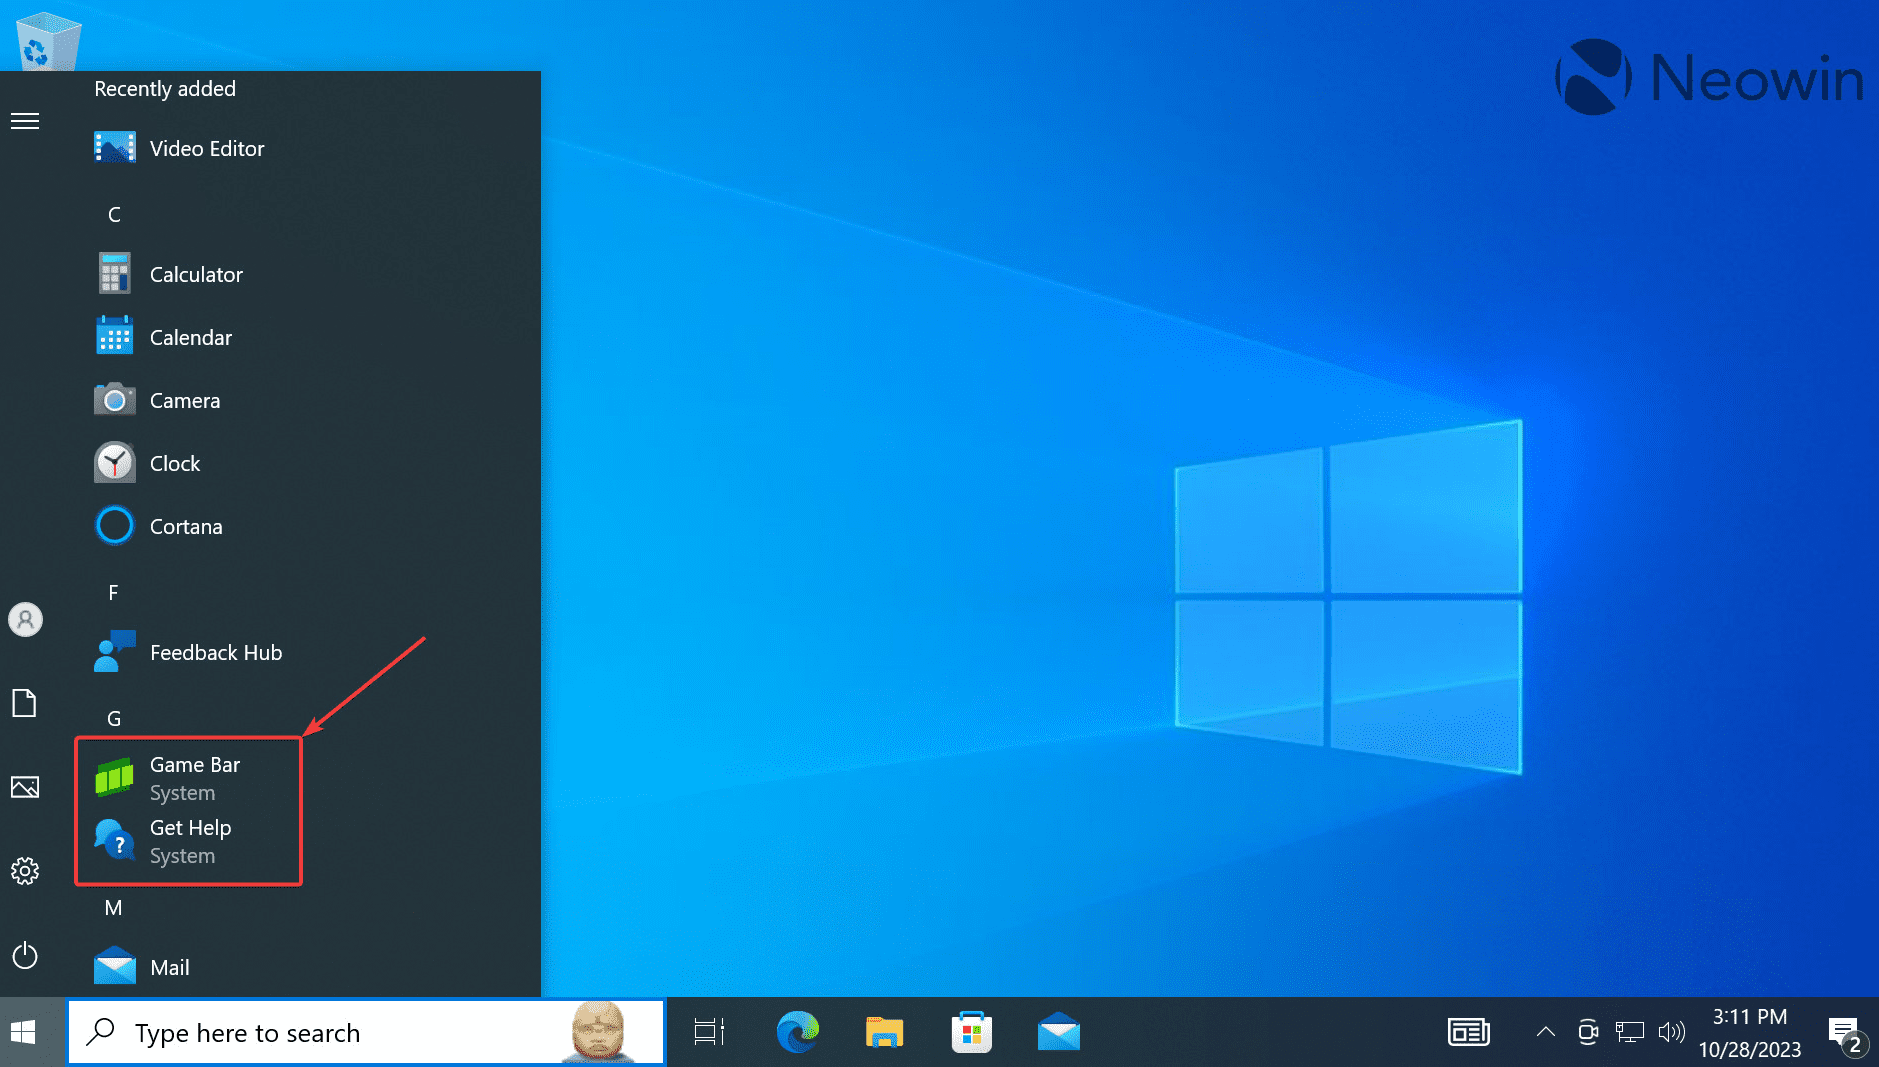Launch Microsoft Edge from the taskbar
Viewport: 1879px width, 1067px height.
click(797, 1031)
